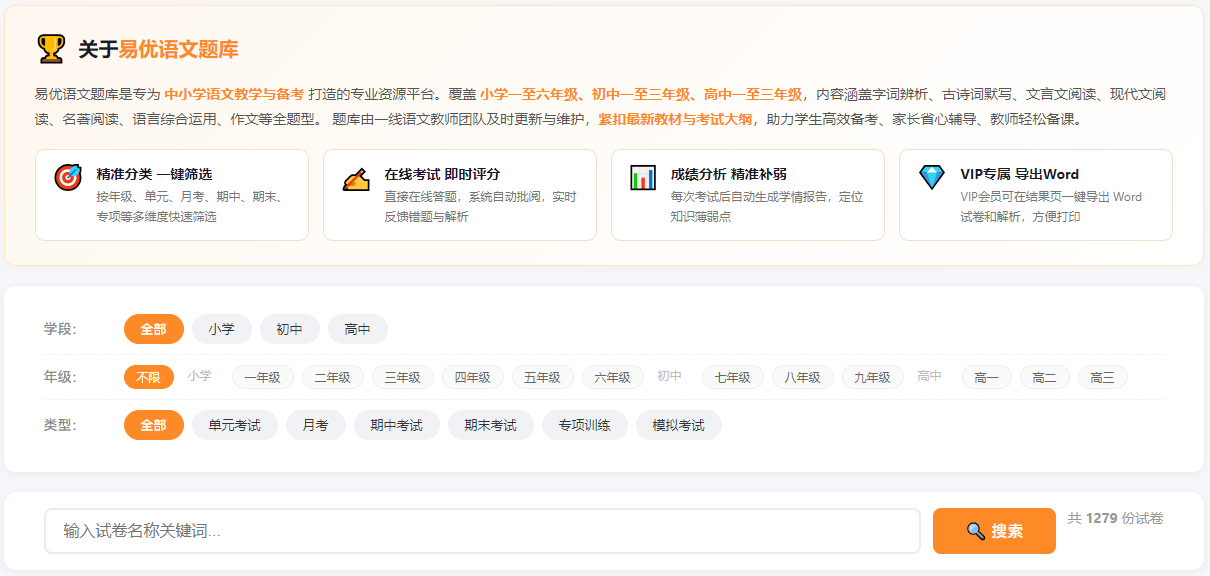The image size is (1210, 576).
Task: Choose grade 八年级
Action: pos(803,377)
